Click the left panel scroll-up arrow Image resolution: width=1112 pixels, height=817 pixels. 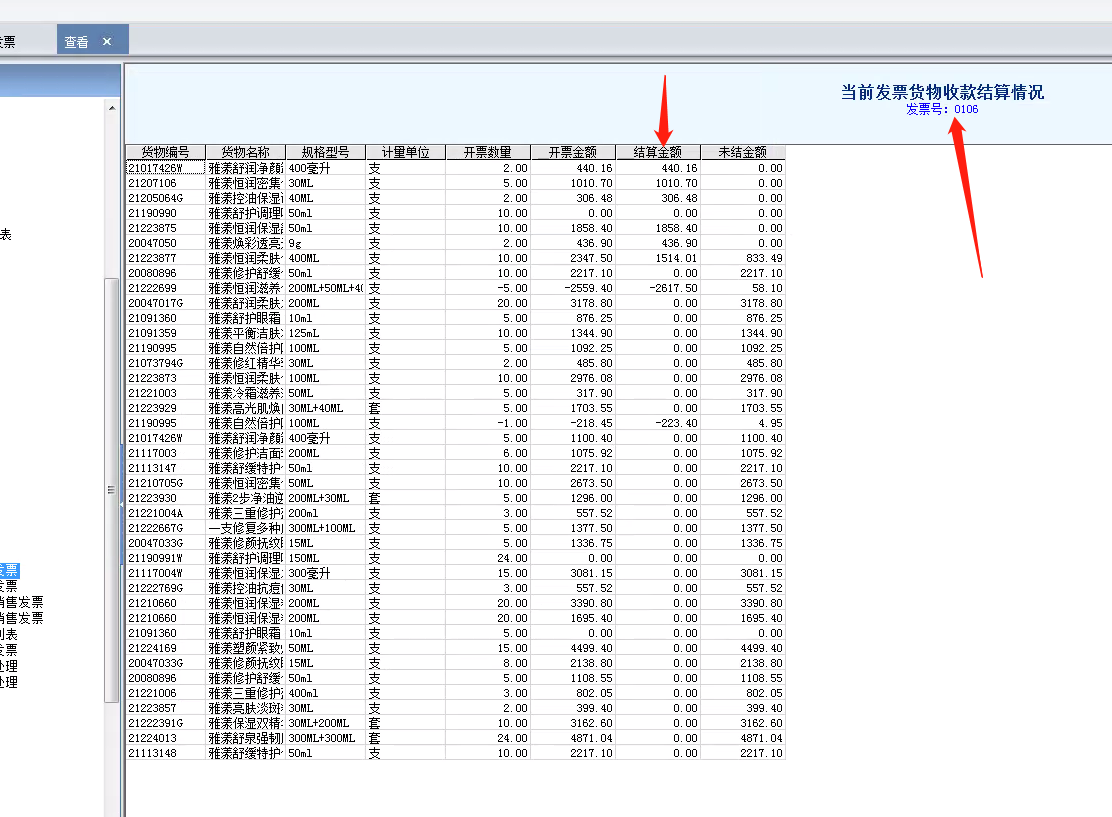pos(112,108)
